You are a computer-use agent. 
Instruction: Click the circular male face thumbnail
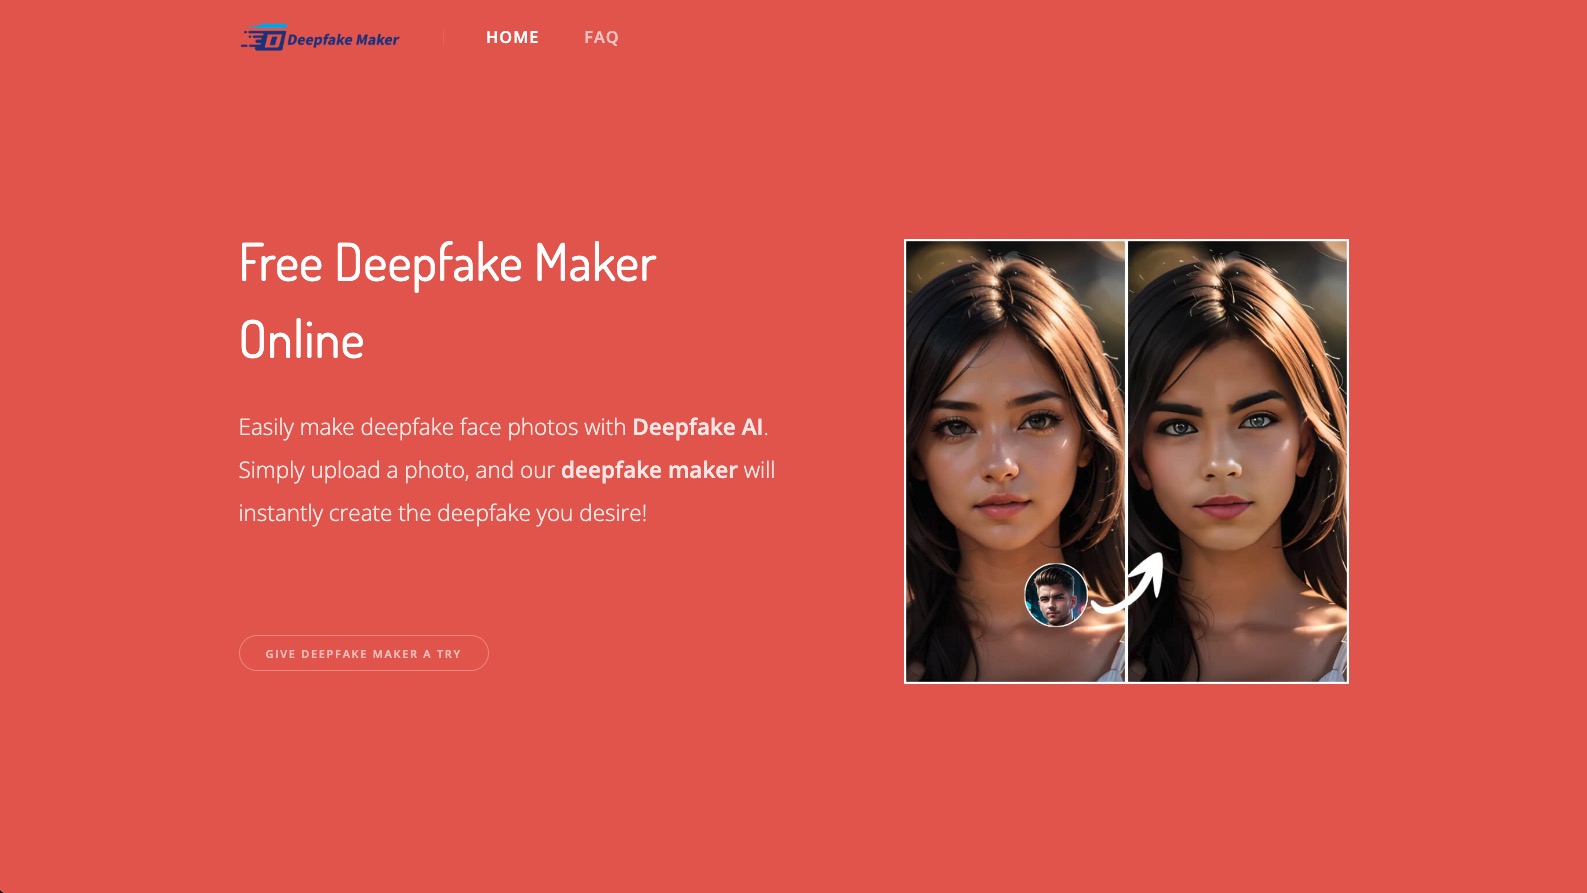tap(1056, 595)
